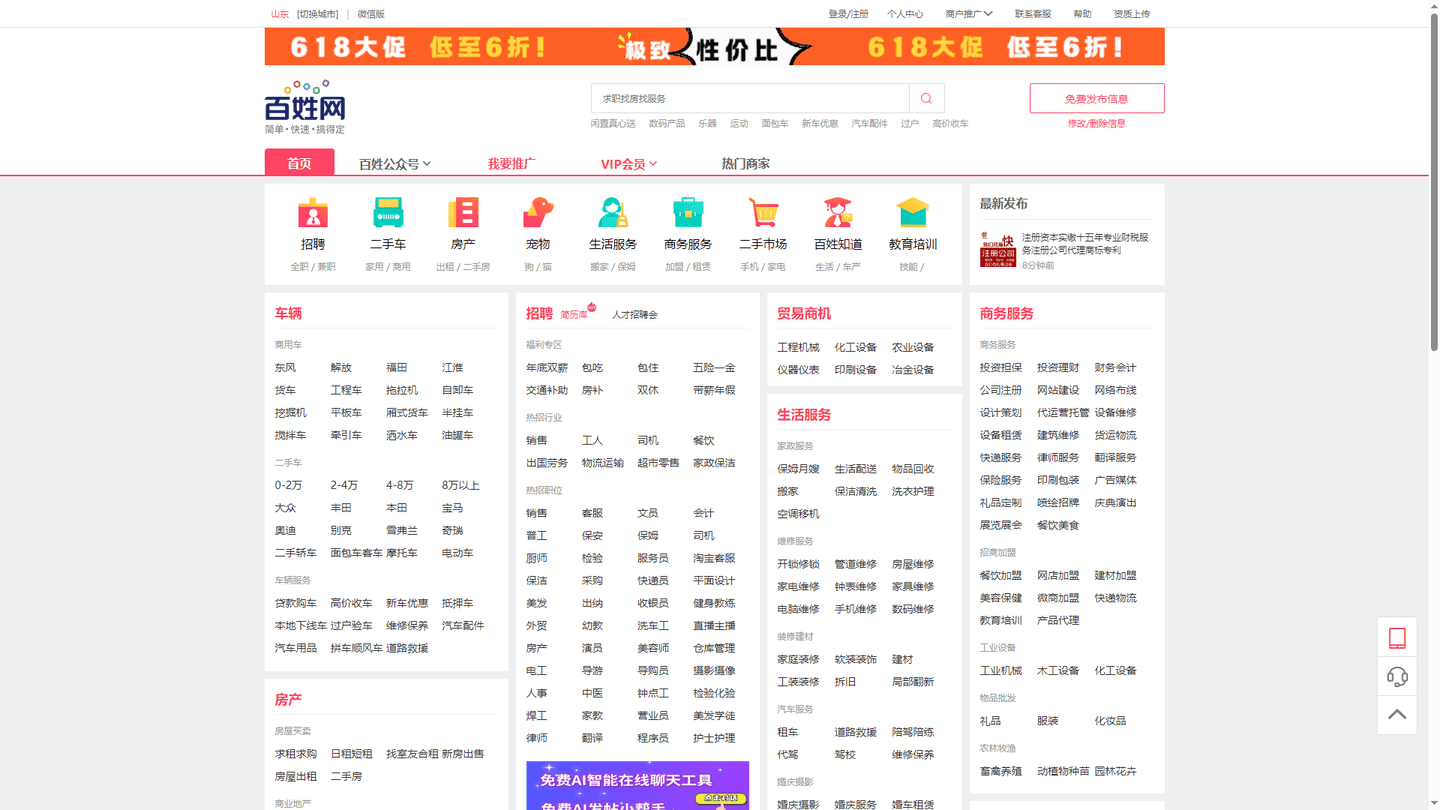Screen dimensions: 1440x810
Task: Open the 房产 category icon
Action: click(x=463, y=213)
